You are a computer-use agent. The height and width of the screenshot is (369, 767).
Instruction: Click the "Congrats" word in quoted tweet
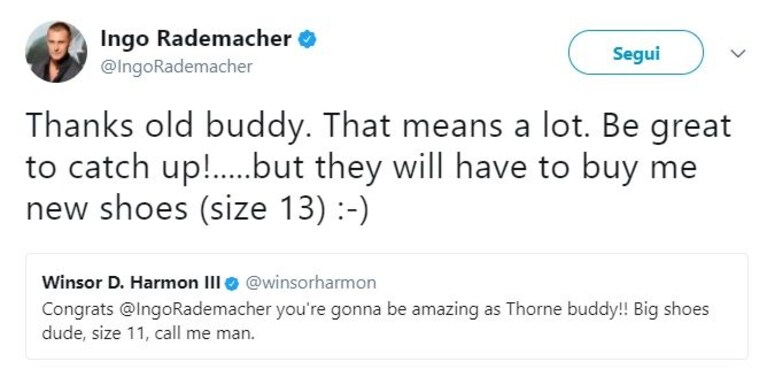85,310
